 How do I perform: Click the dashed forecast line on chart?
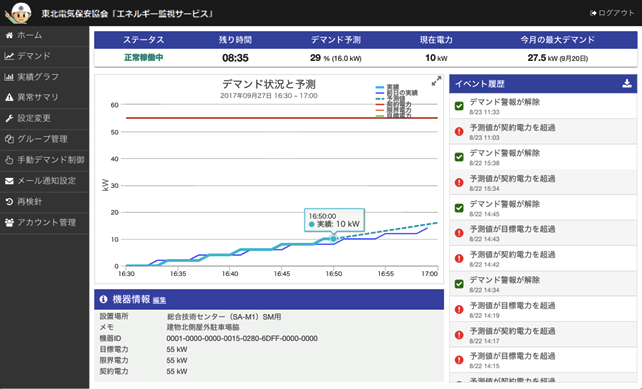[387, 230]
